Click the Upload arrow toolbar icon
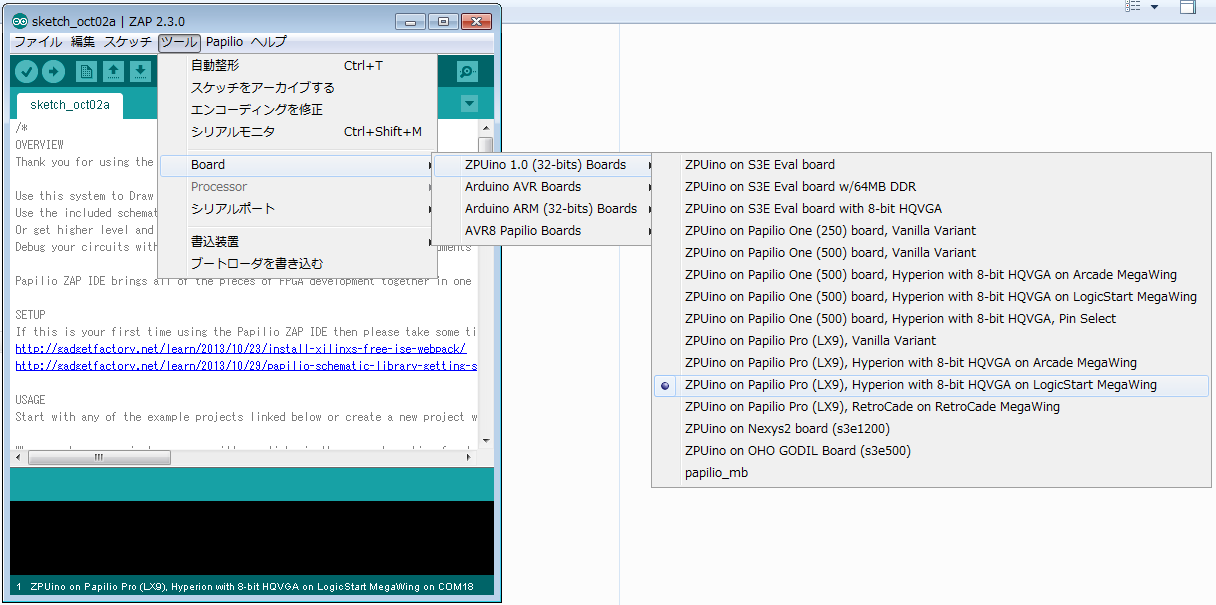This screenshot has height=605, width=1216. (x=53, y=71)
